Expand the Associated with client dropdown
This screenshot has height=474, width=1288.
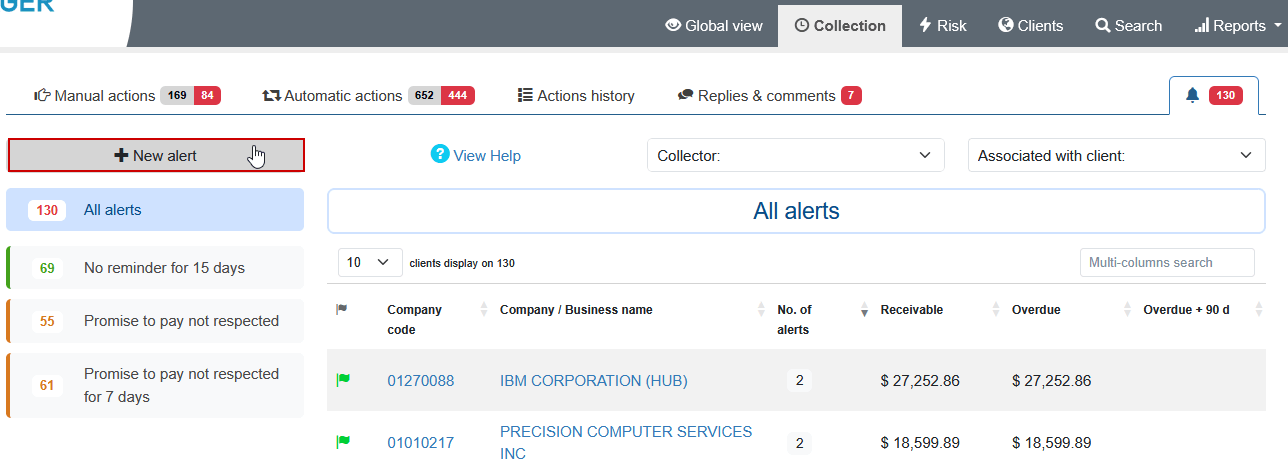(x=1116, y=155)
